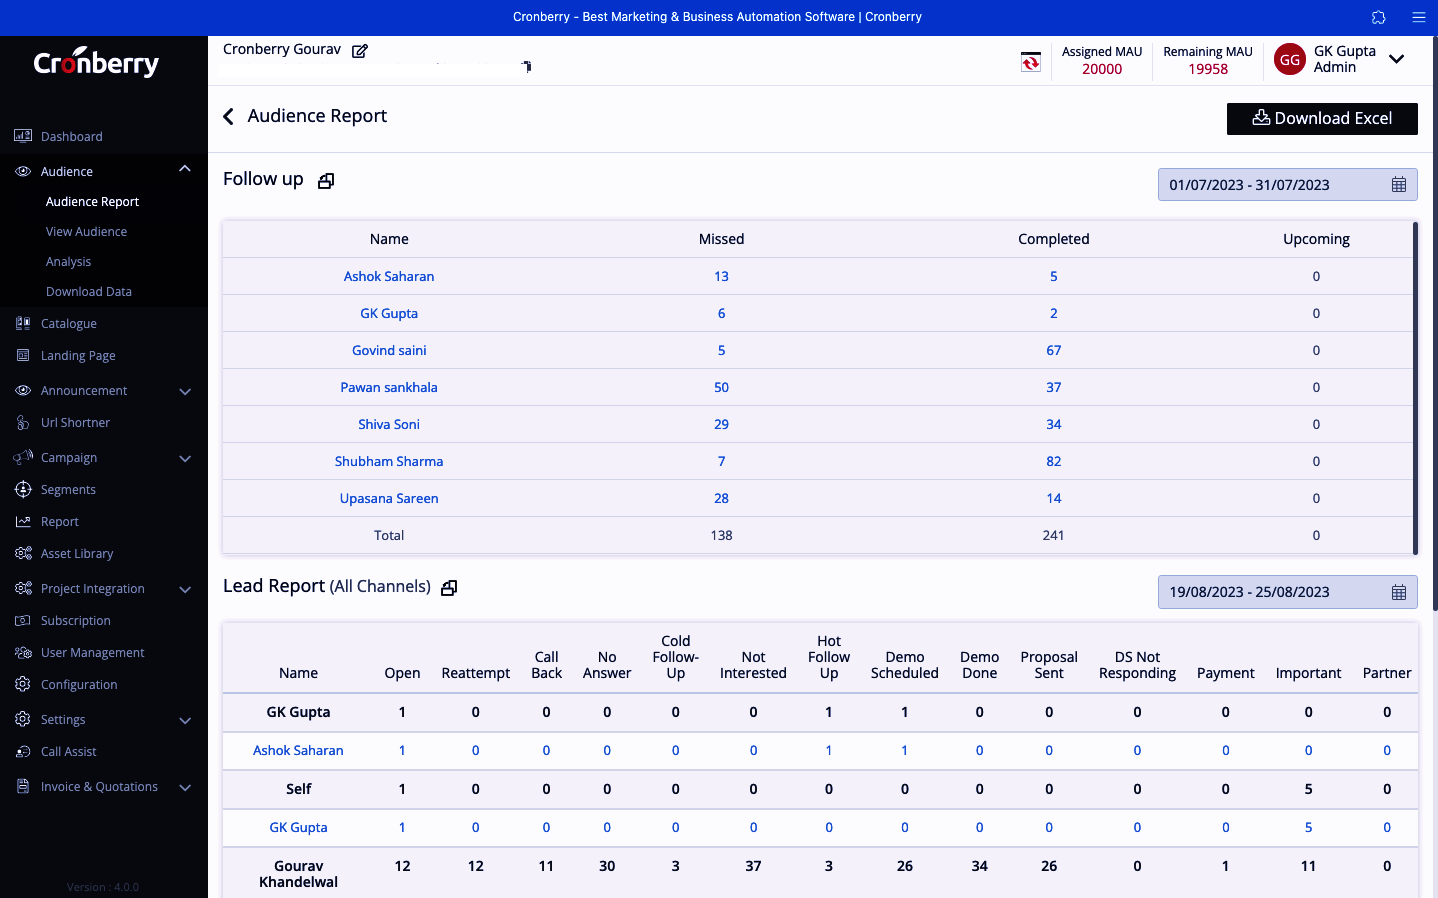Click the calendar icon in Follow up date range
Screen dimensions: 1438x898
pos(1398,185)
